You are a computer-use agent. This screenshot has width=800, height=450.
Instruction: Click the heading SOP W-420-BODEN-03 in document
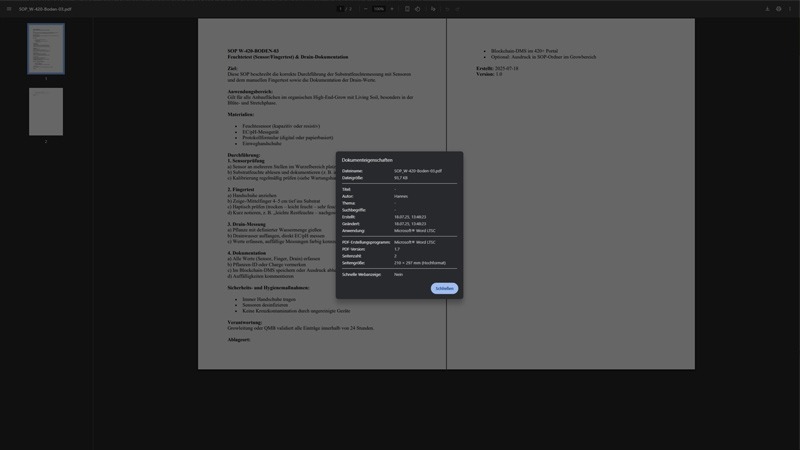(x=253, y=51)
